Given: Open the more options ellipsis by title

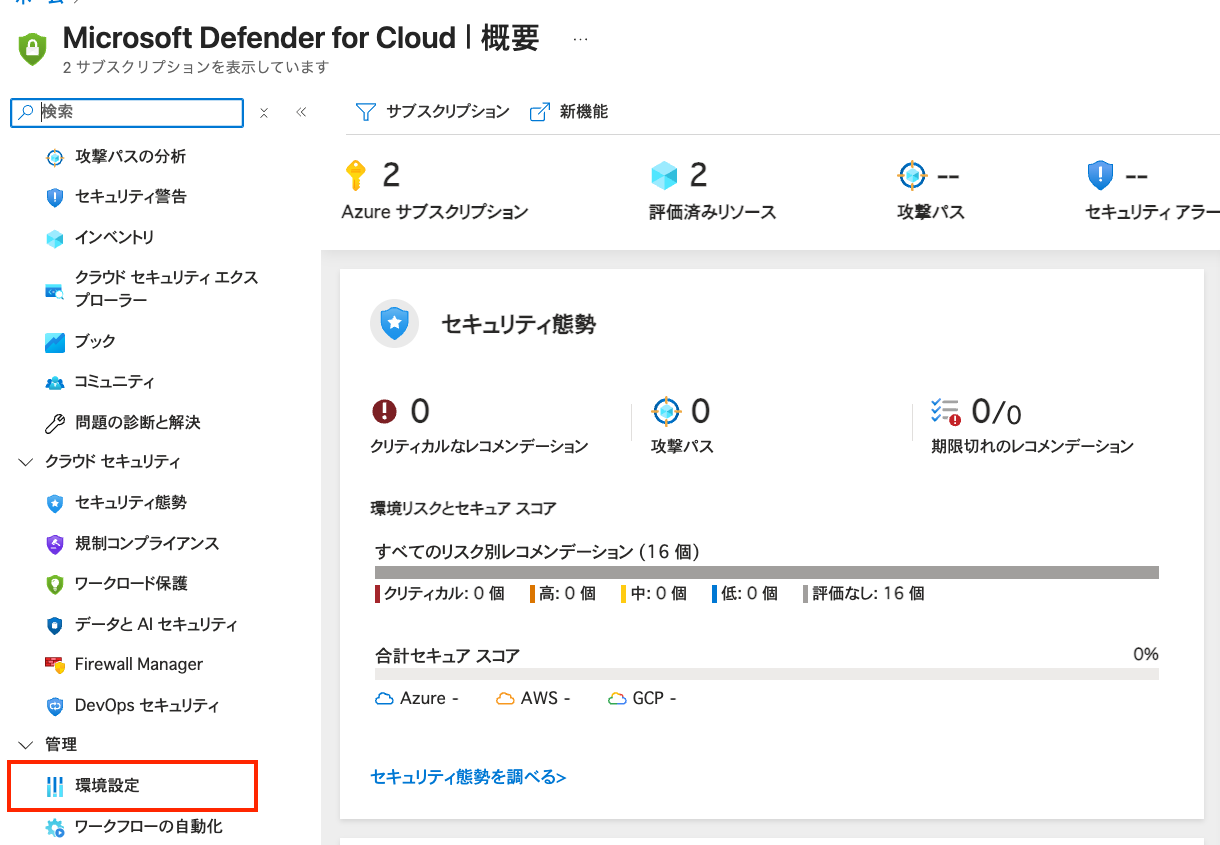Looking at the screenshot, I should click(580, 39).
